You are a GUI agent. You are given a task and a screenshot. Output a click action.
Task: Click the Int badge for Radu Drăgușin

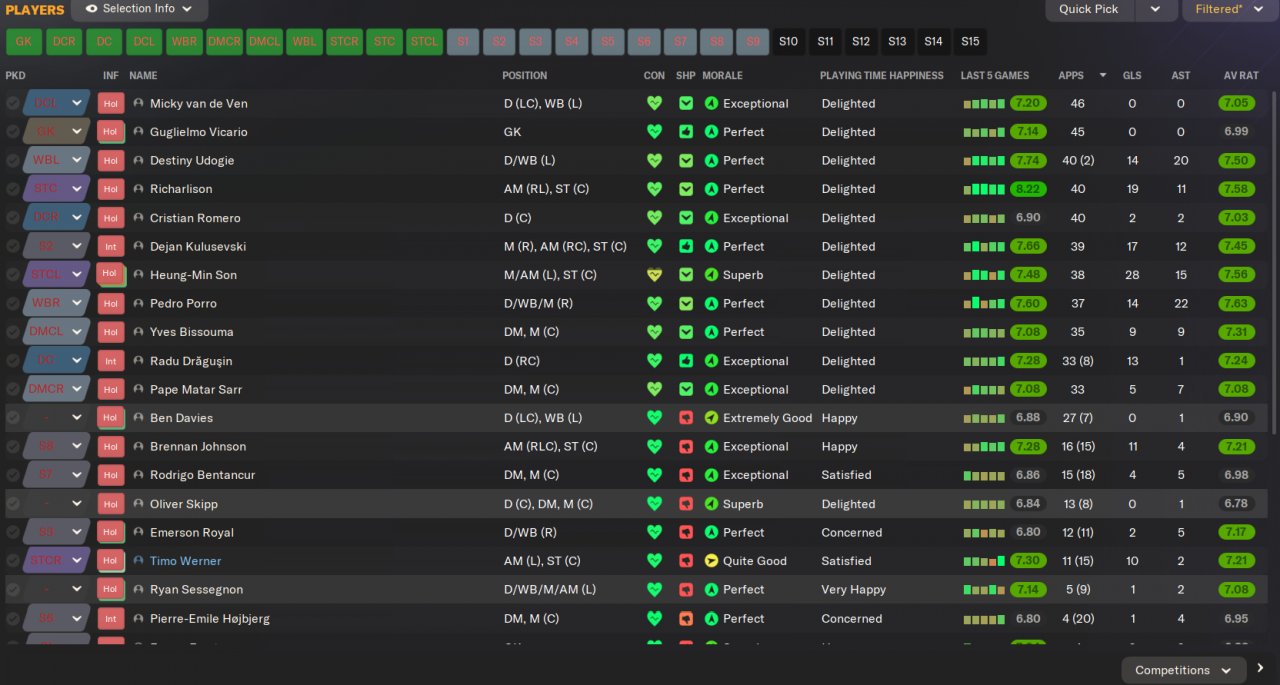click(x=110, y=361)
